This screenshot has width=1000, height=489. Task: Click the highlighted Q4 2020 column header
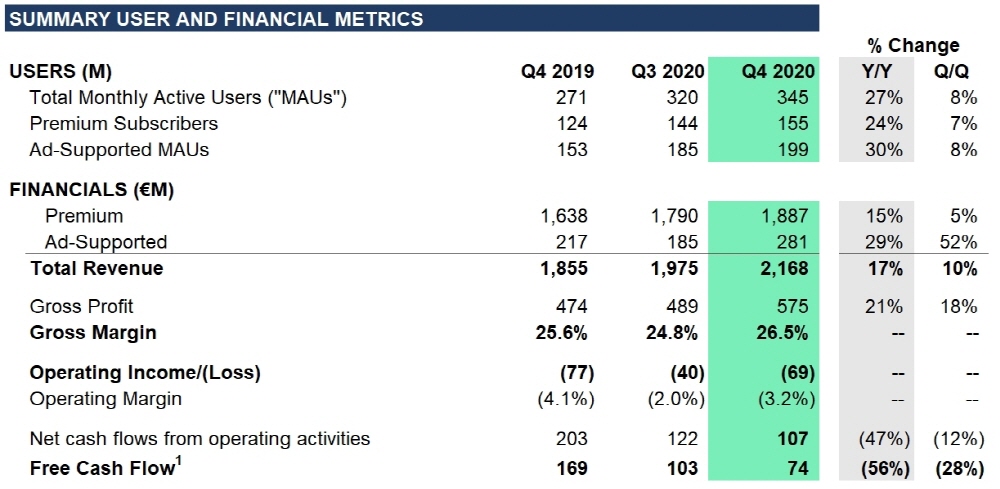(x=778, y=72)
